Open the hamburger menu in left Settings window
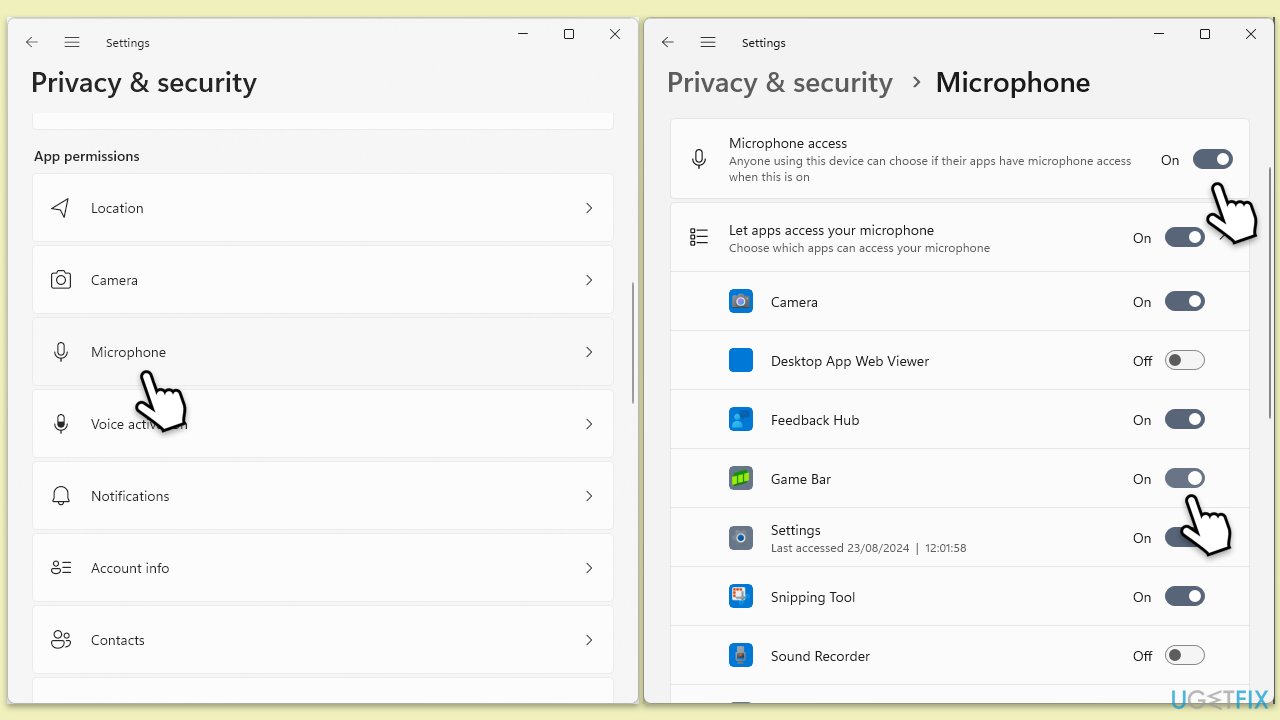Screen dimensions: 1280x720 (x=72, y=42)
